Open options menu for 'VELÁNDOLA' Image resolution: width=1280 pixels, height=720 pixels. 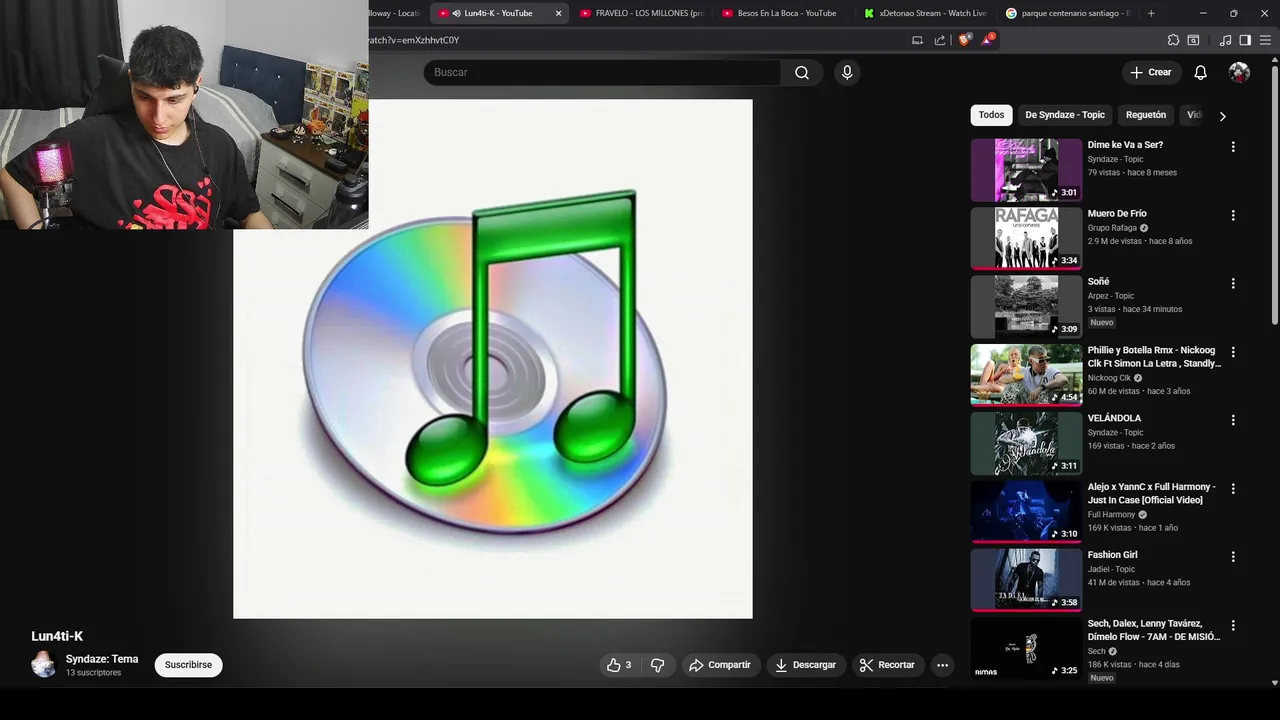coord(1233,421)
